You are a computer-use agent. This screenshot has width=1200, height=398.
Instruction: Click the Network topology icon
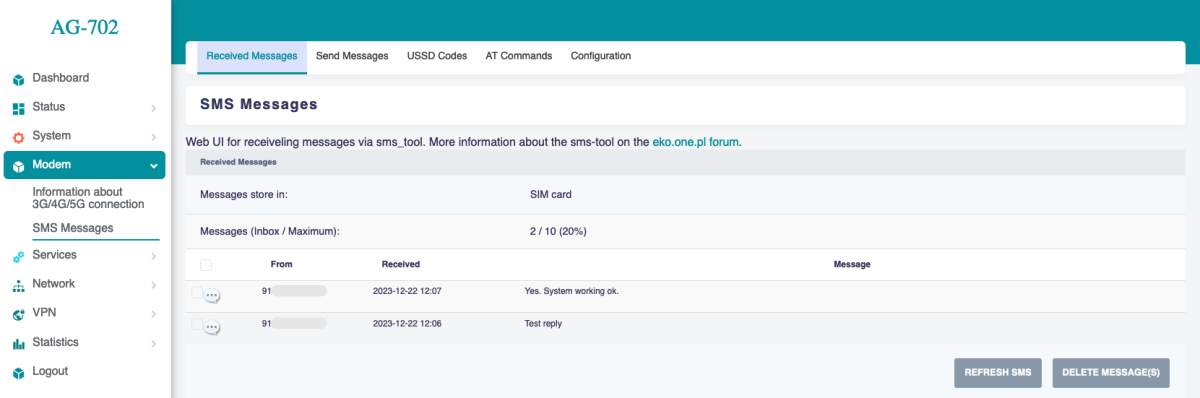pyautogui.click(x=18, y=285)
